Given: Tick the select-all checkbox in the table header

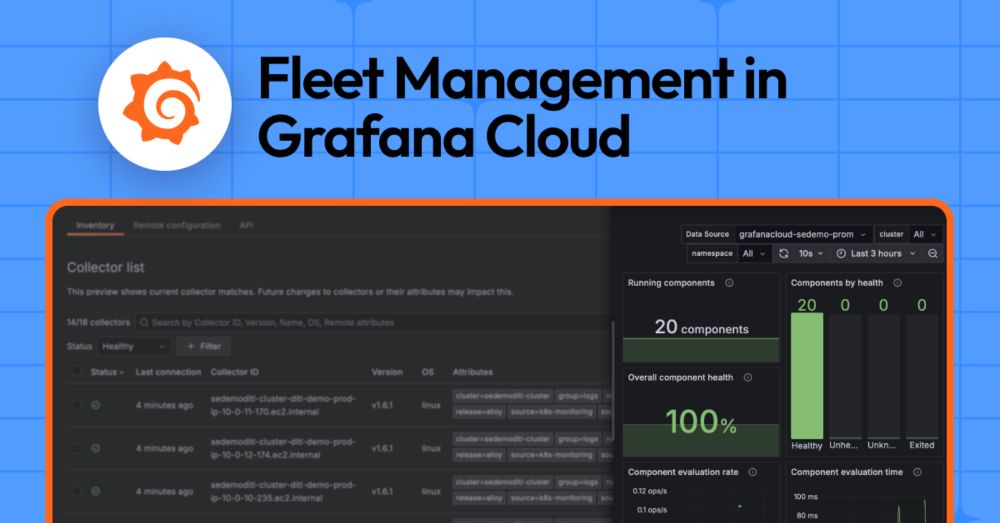Looking at the screenshot, I should point(77,371).
